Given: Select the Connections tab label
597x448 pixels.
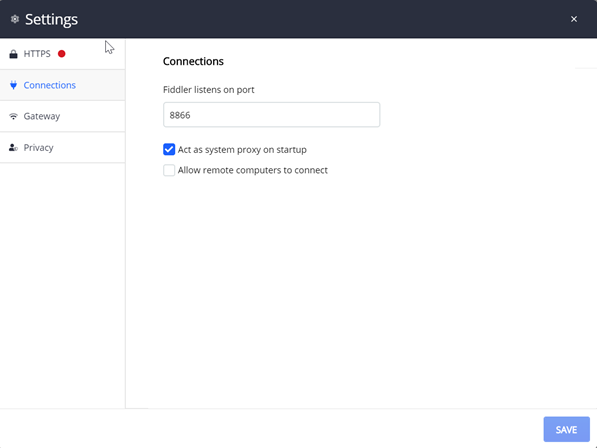Looking at the screenshot, I should (x=49, y=85).
